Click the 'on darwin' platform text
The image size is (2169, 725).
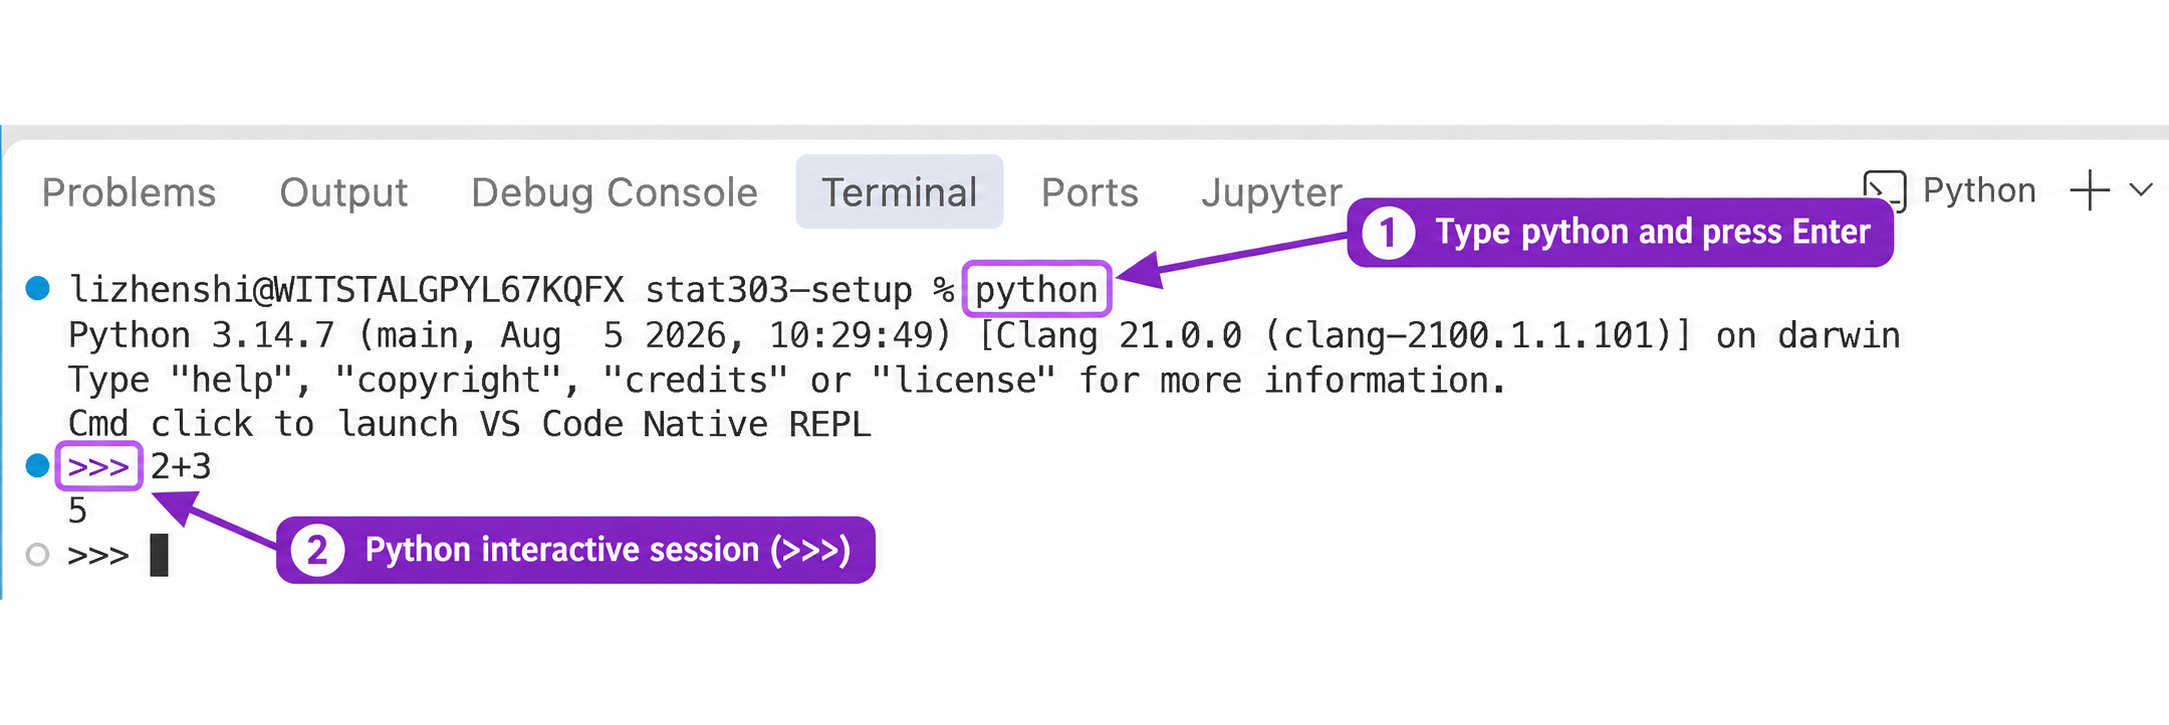[x=1808, y=335]
